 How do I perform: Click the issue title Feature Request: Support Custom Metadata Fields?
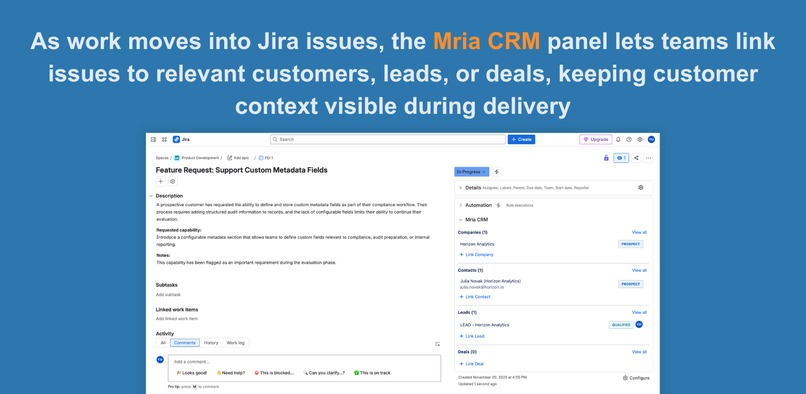point(242,170)
